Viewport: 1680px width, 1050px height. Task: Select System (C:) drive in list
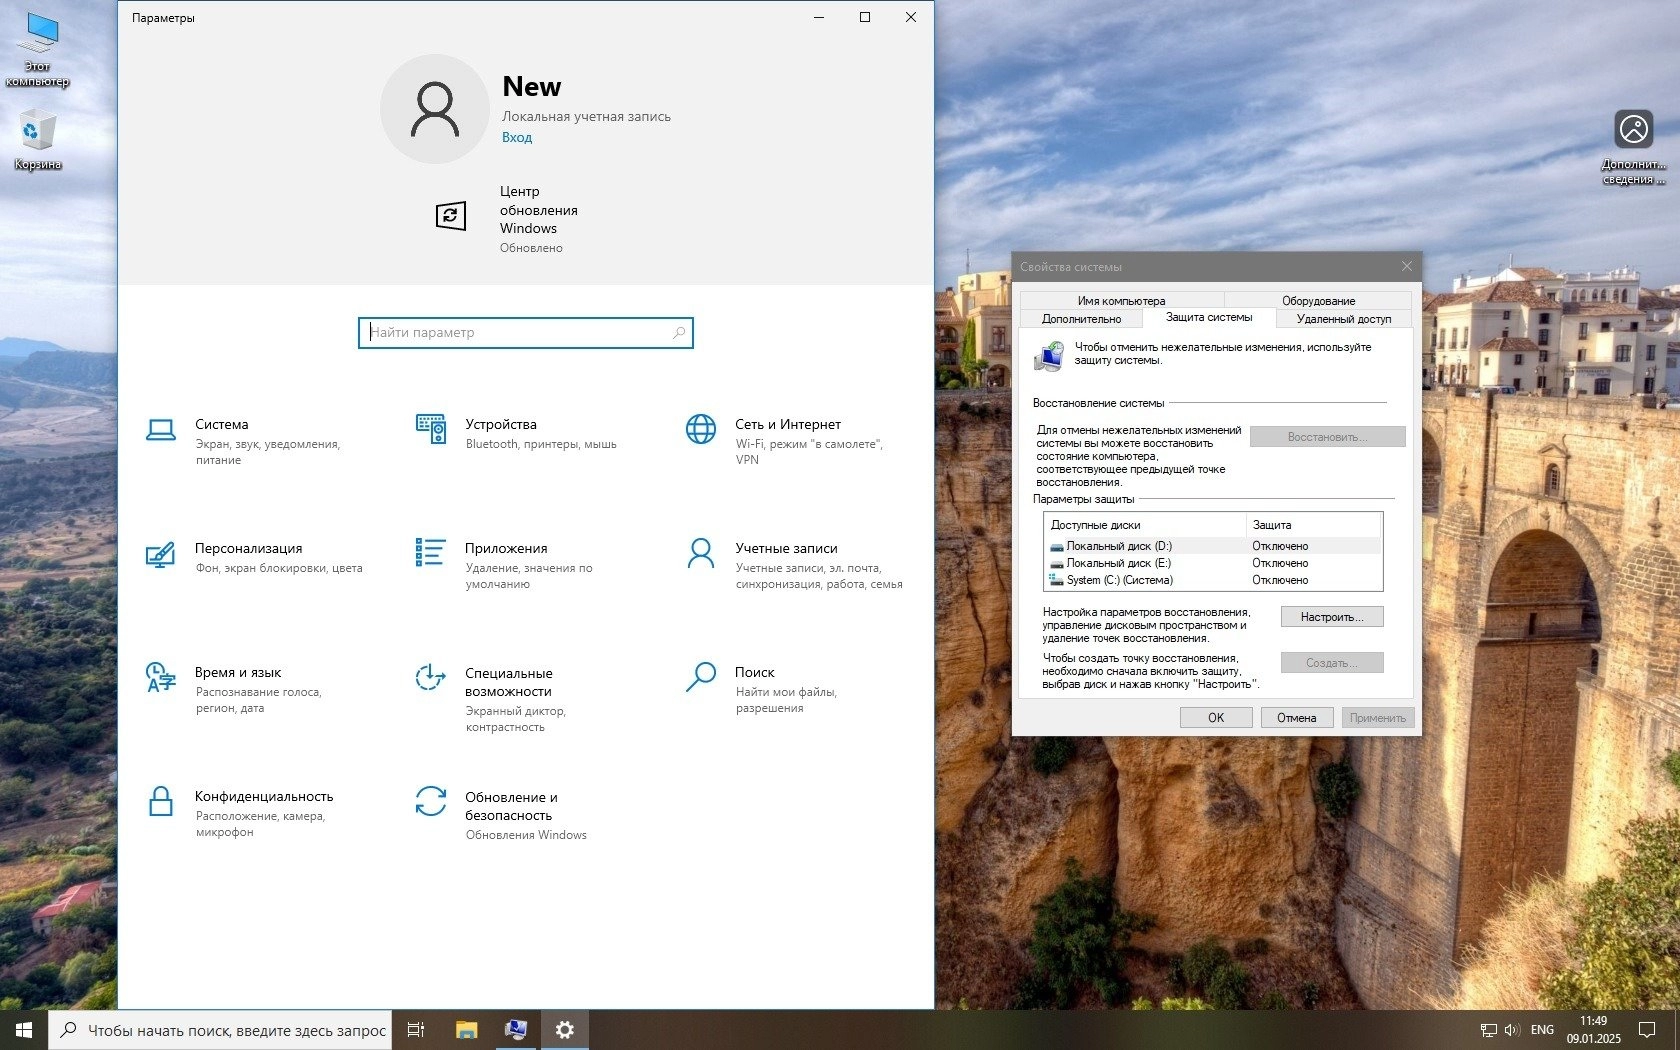[1119, 580]
